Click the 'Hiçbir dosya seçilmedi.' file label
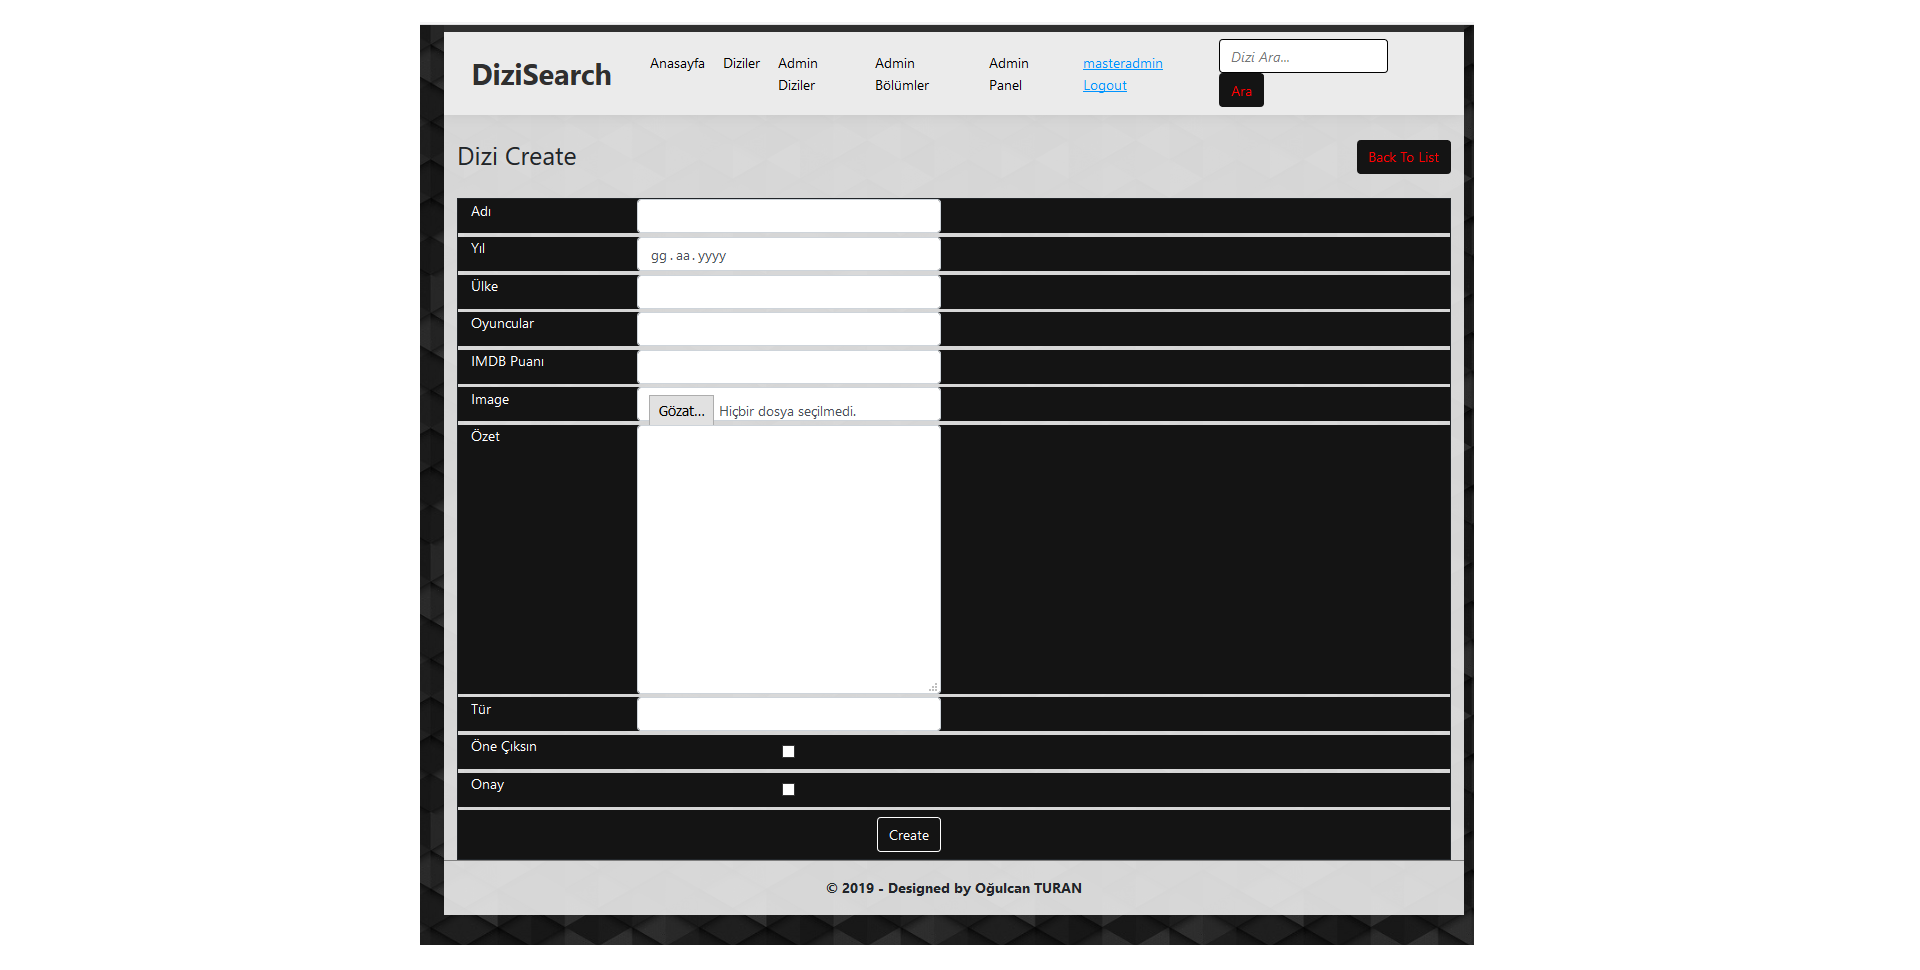The image size is (1920, 970). [x=787, y=411]
